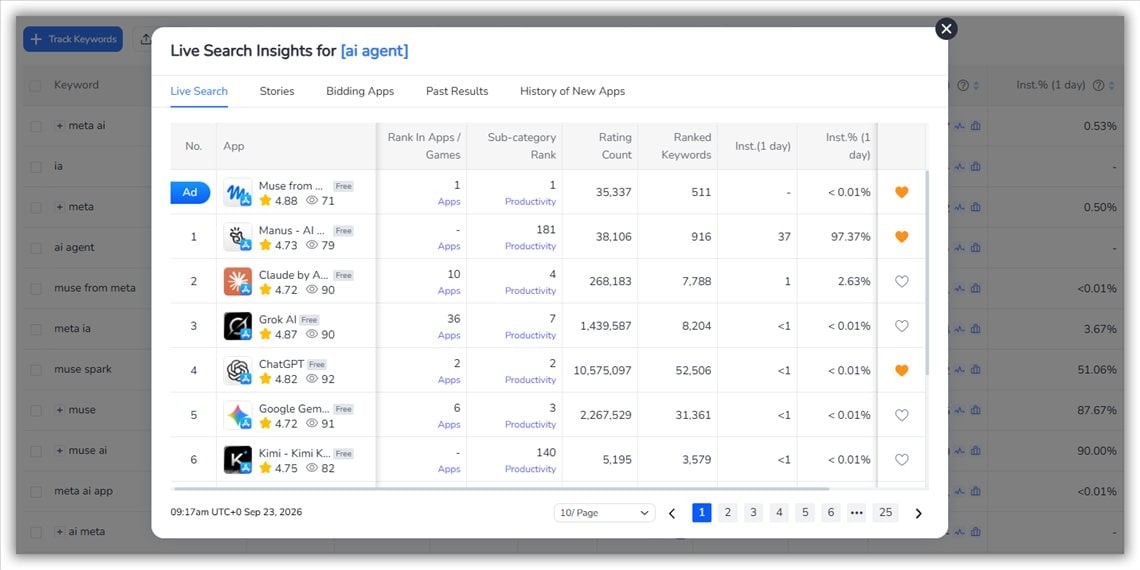1140x570 pixels.
Task: Click the export icon next to Track Keywords
Action: (x=145, y=39)
